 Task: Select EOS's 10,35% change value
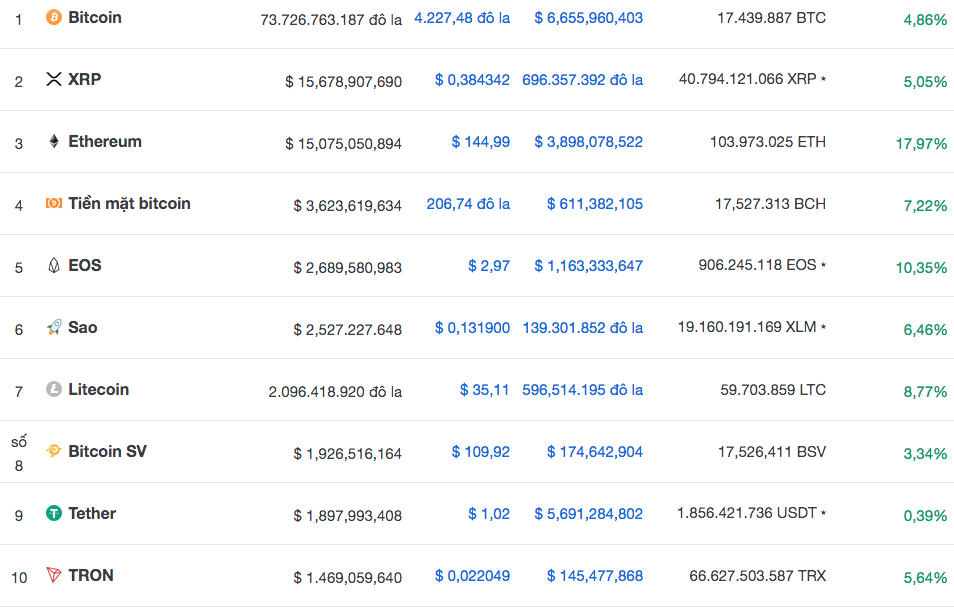click(x=921, y=268)
